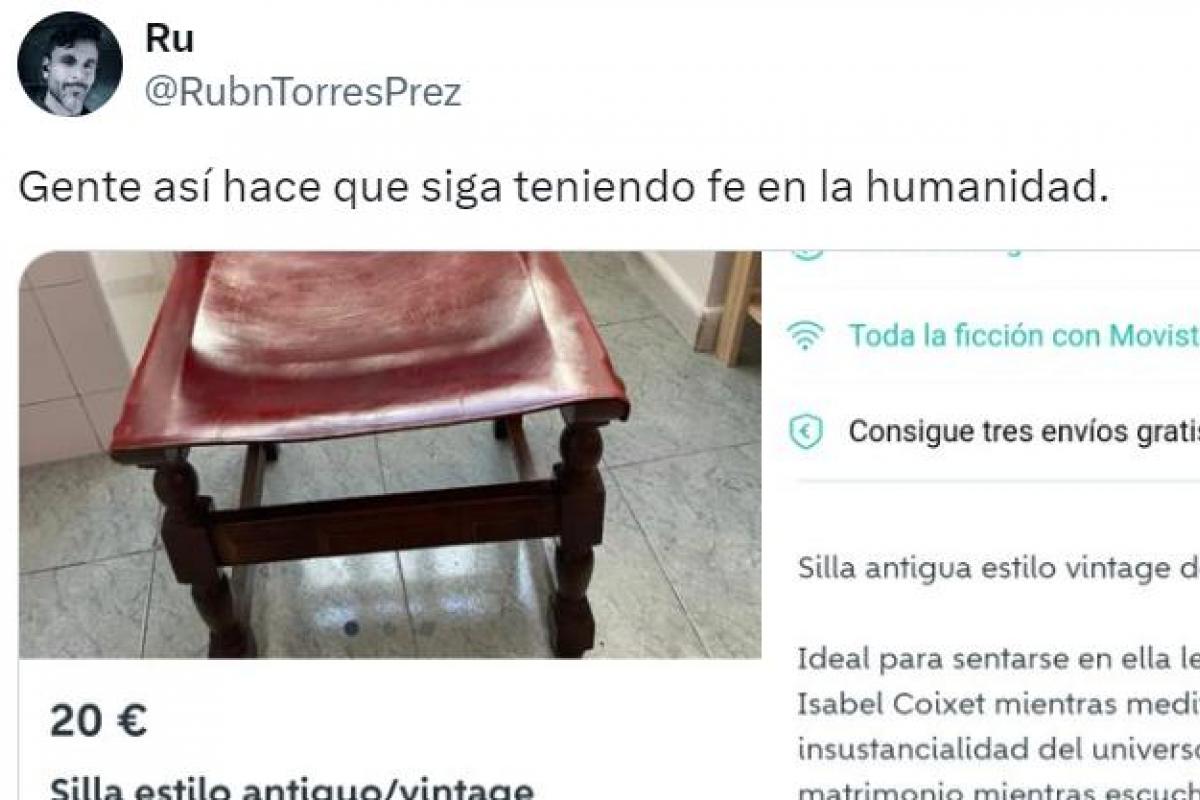Screen dimensions: 1200x800
Task: Open the display name Ru
Action: click(x=170, y=39)
